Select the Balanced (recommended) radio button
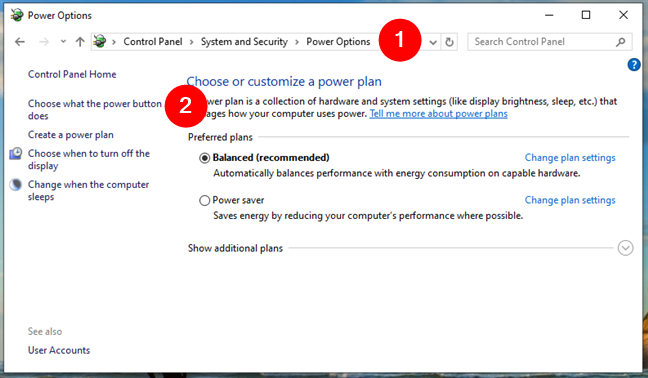 [205, 158]
